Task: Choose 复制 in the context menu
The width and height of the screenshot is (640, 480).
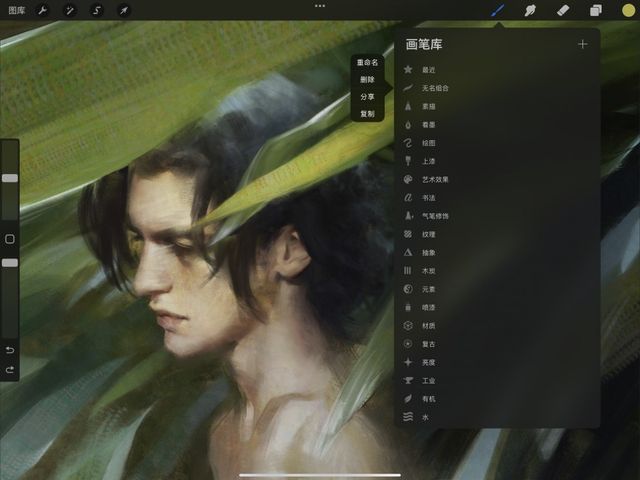Action: click(367, 114)
